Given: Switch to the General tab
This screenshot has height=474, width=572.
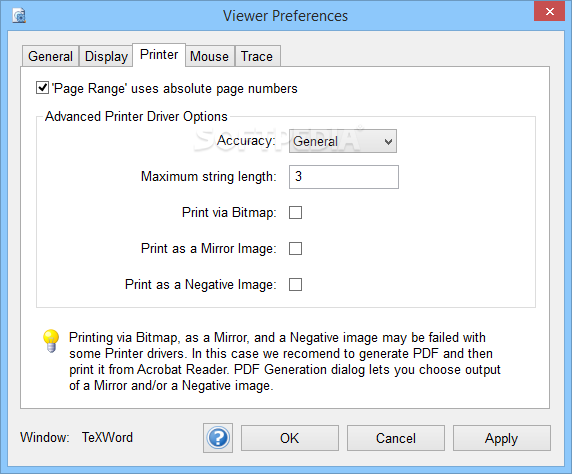Looking at the screenshot, I should click(50, 56).
